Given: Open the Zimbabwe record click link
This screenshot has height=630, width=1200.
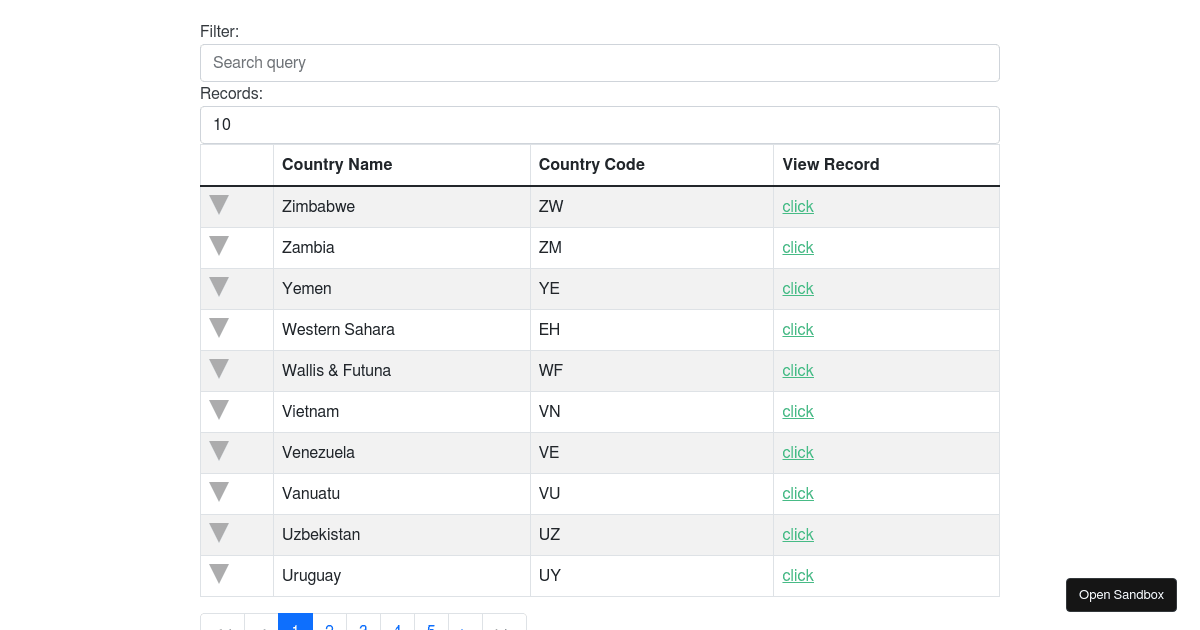Looking at the screenshot, I should pyautogui.click(x=798, y=207).
